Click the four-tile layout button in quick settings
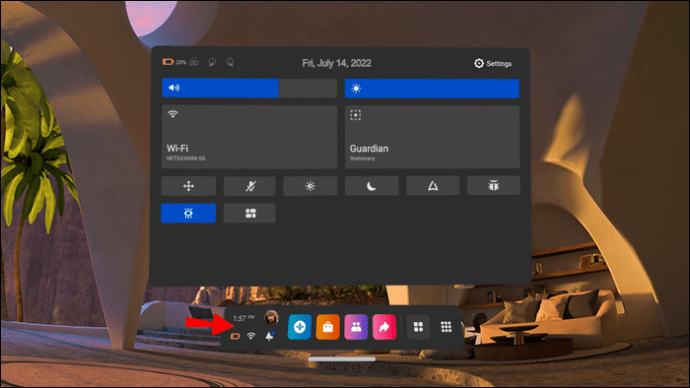 (250, 213)
